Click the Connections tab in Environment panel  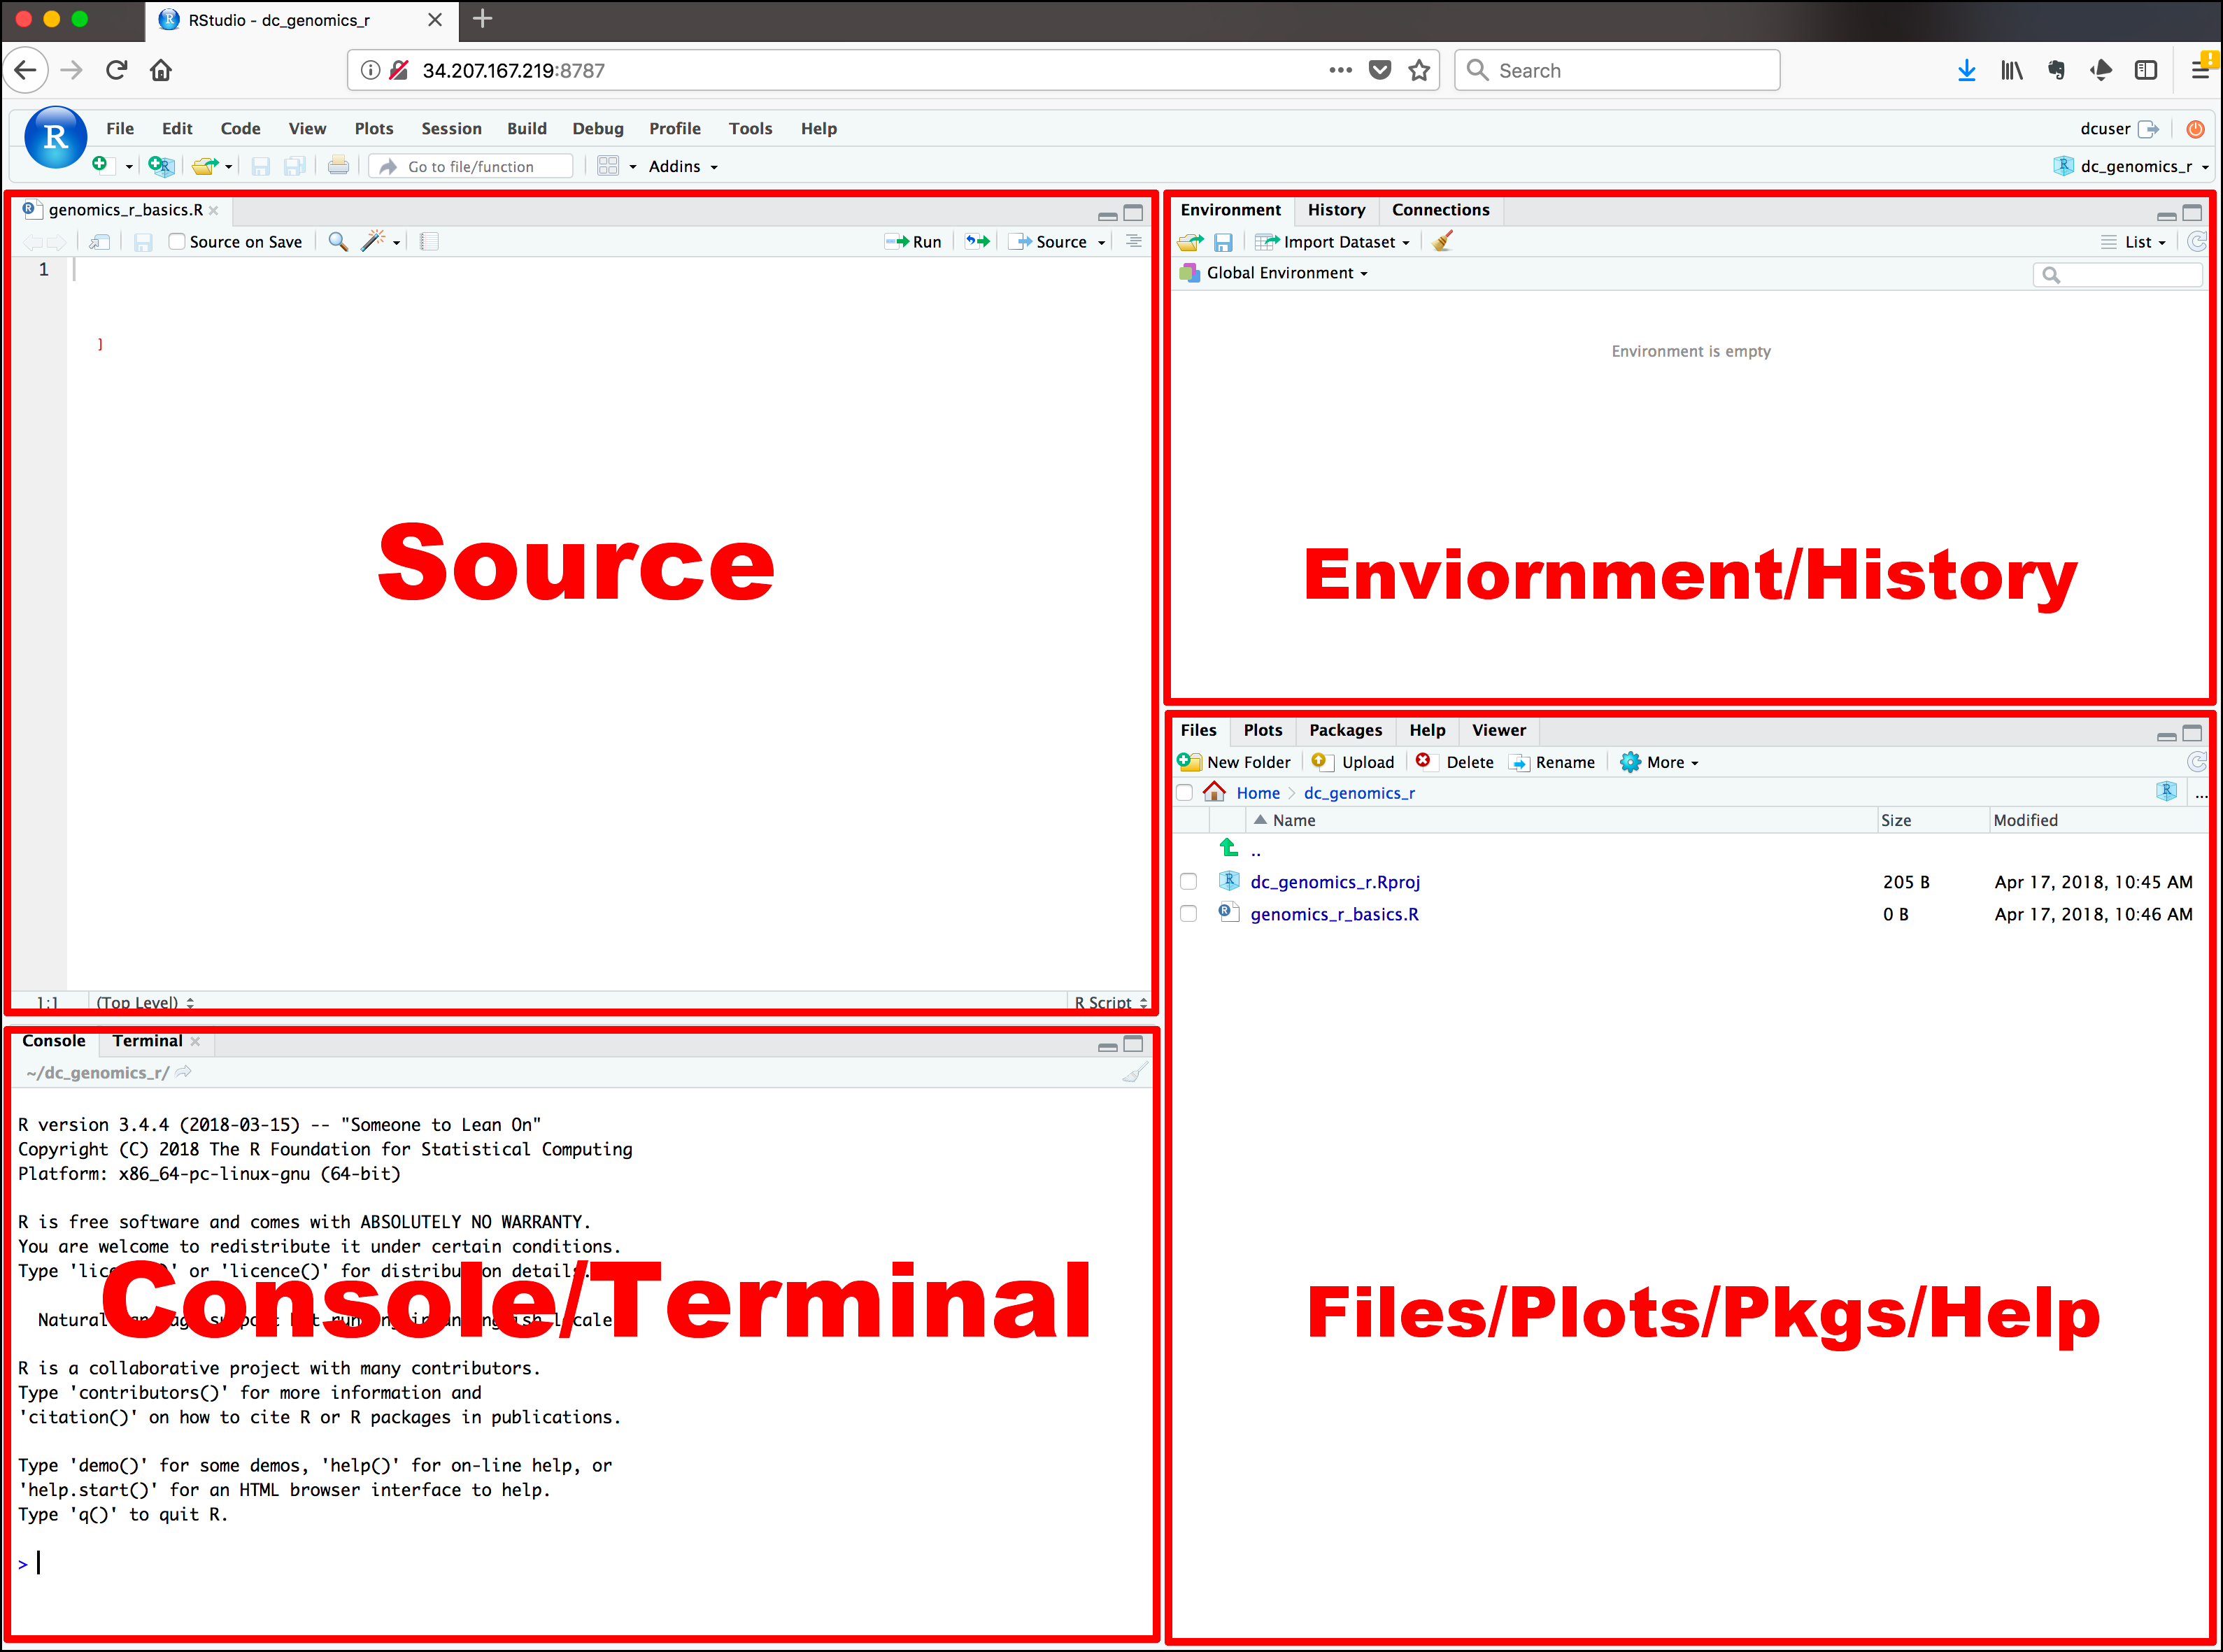point(1439,208)
